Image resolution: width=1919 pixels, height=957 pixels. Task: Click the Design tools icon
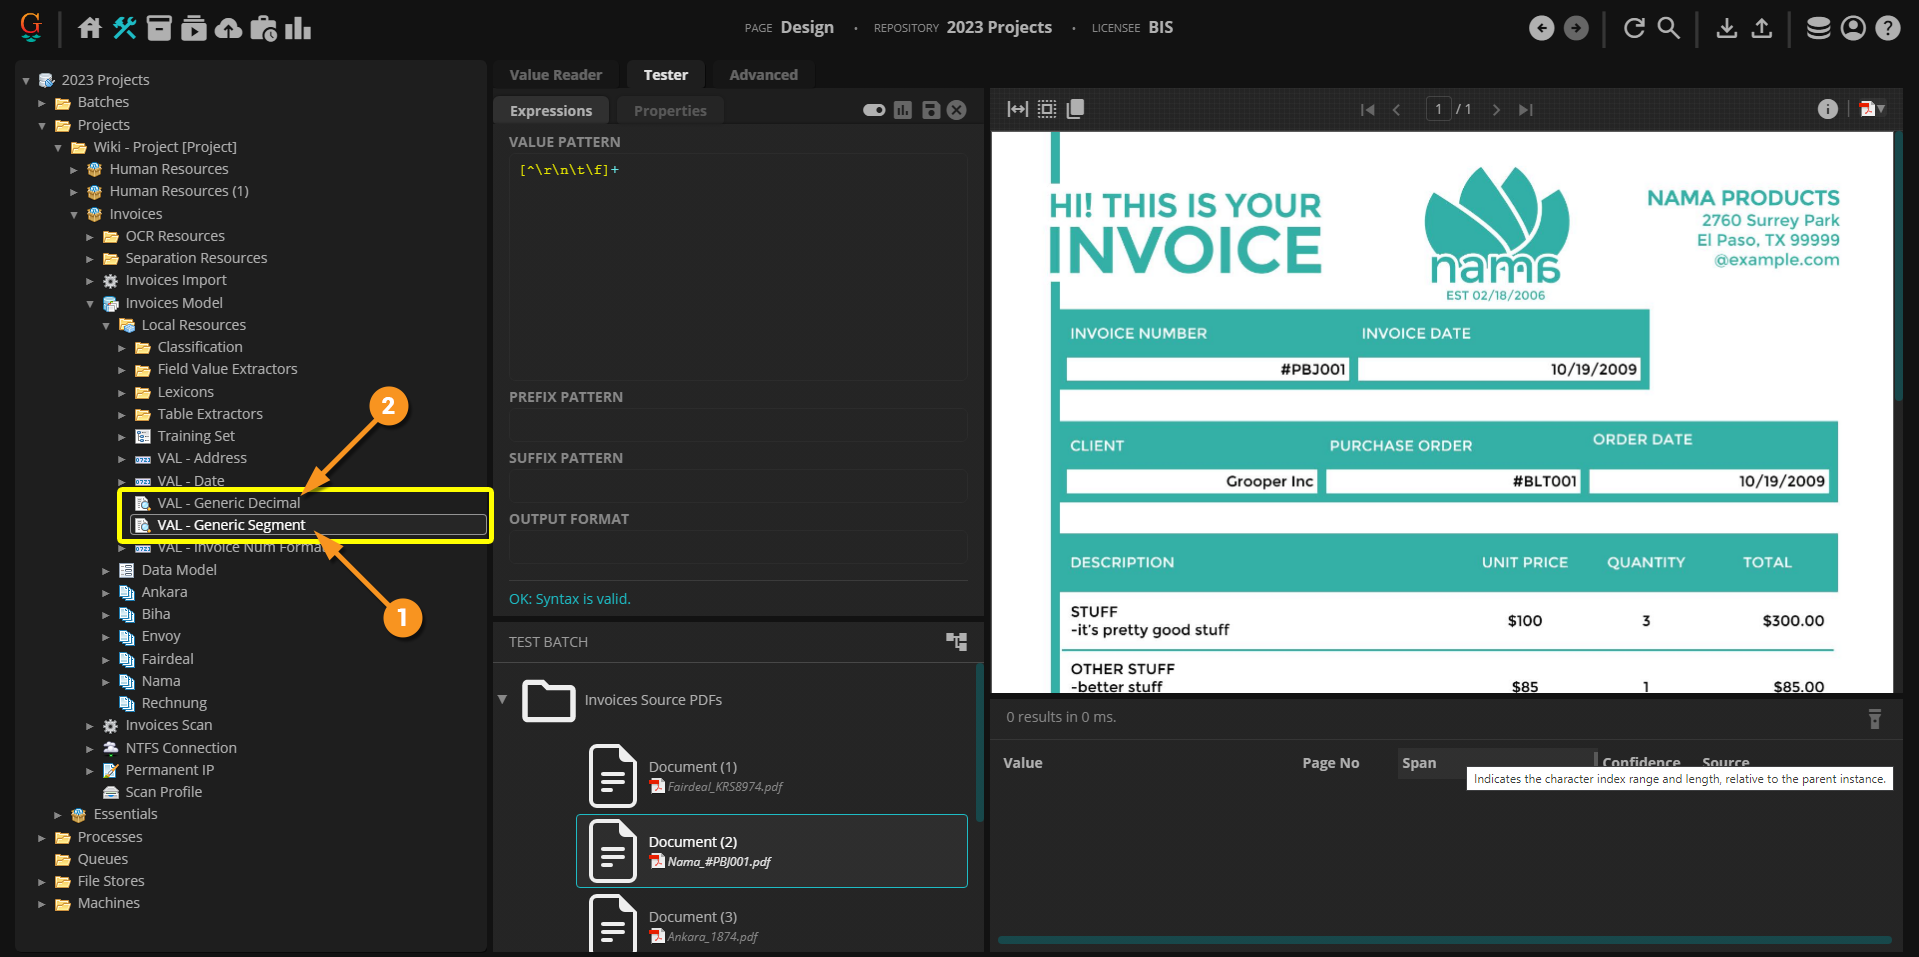pos(124,28)
